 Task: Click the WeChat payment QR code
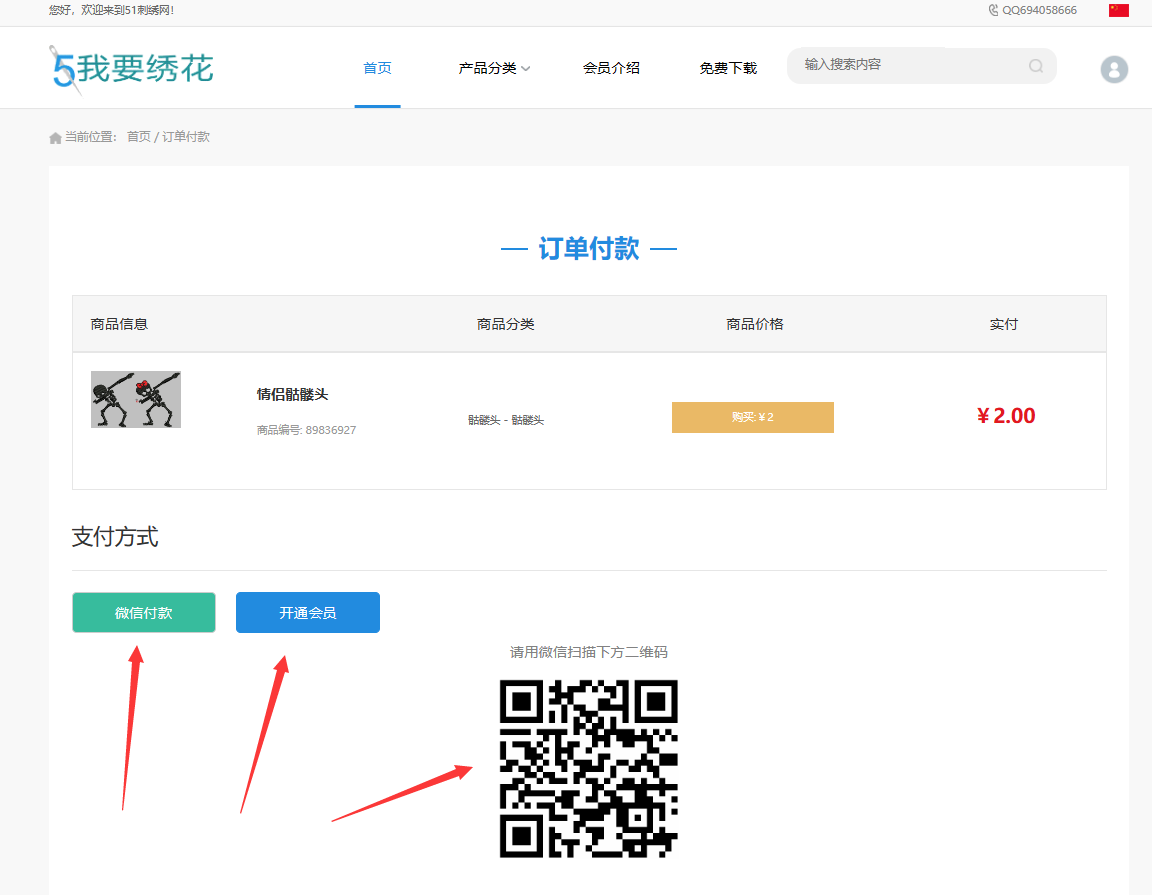588,769
